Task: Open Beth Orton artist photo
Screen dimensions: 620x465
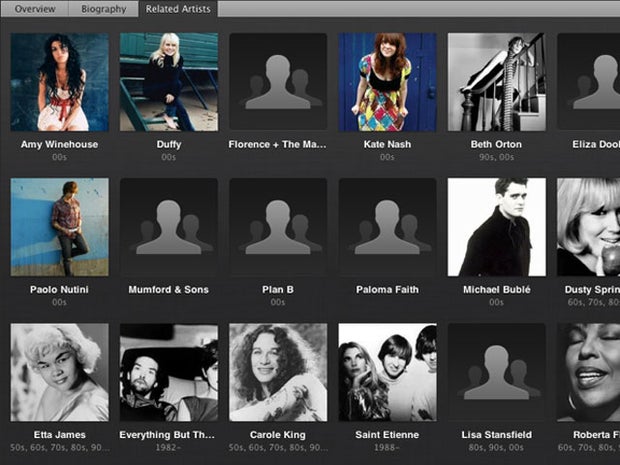Action: 497,82
